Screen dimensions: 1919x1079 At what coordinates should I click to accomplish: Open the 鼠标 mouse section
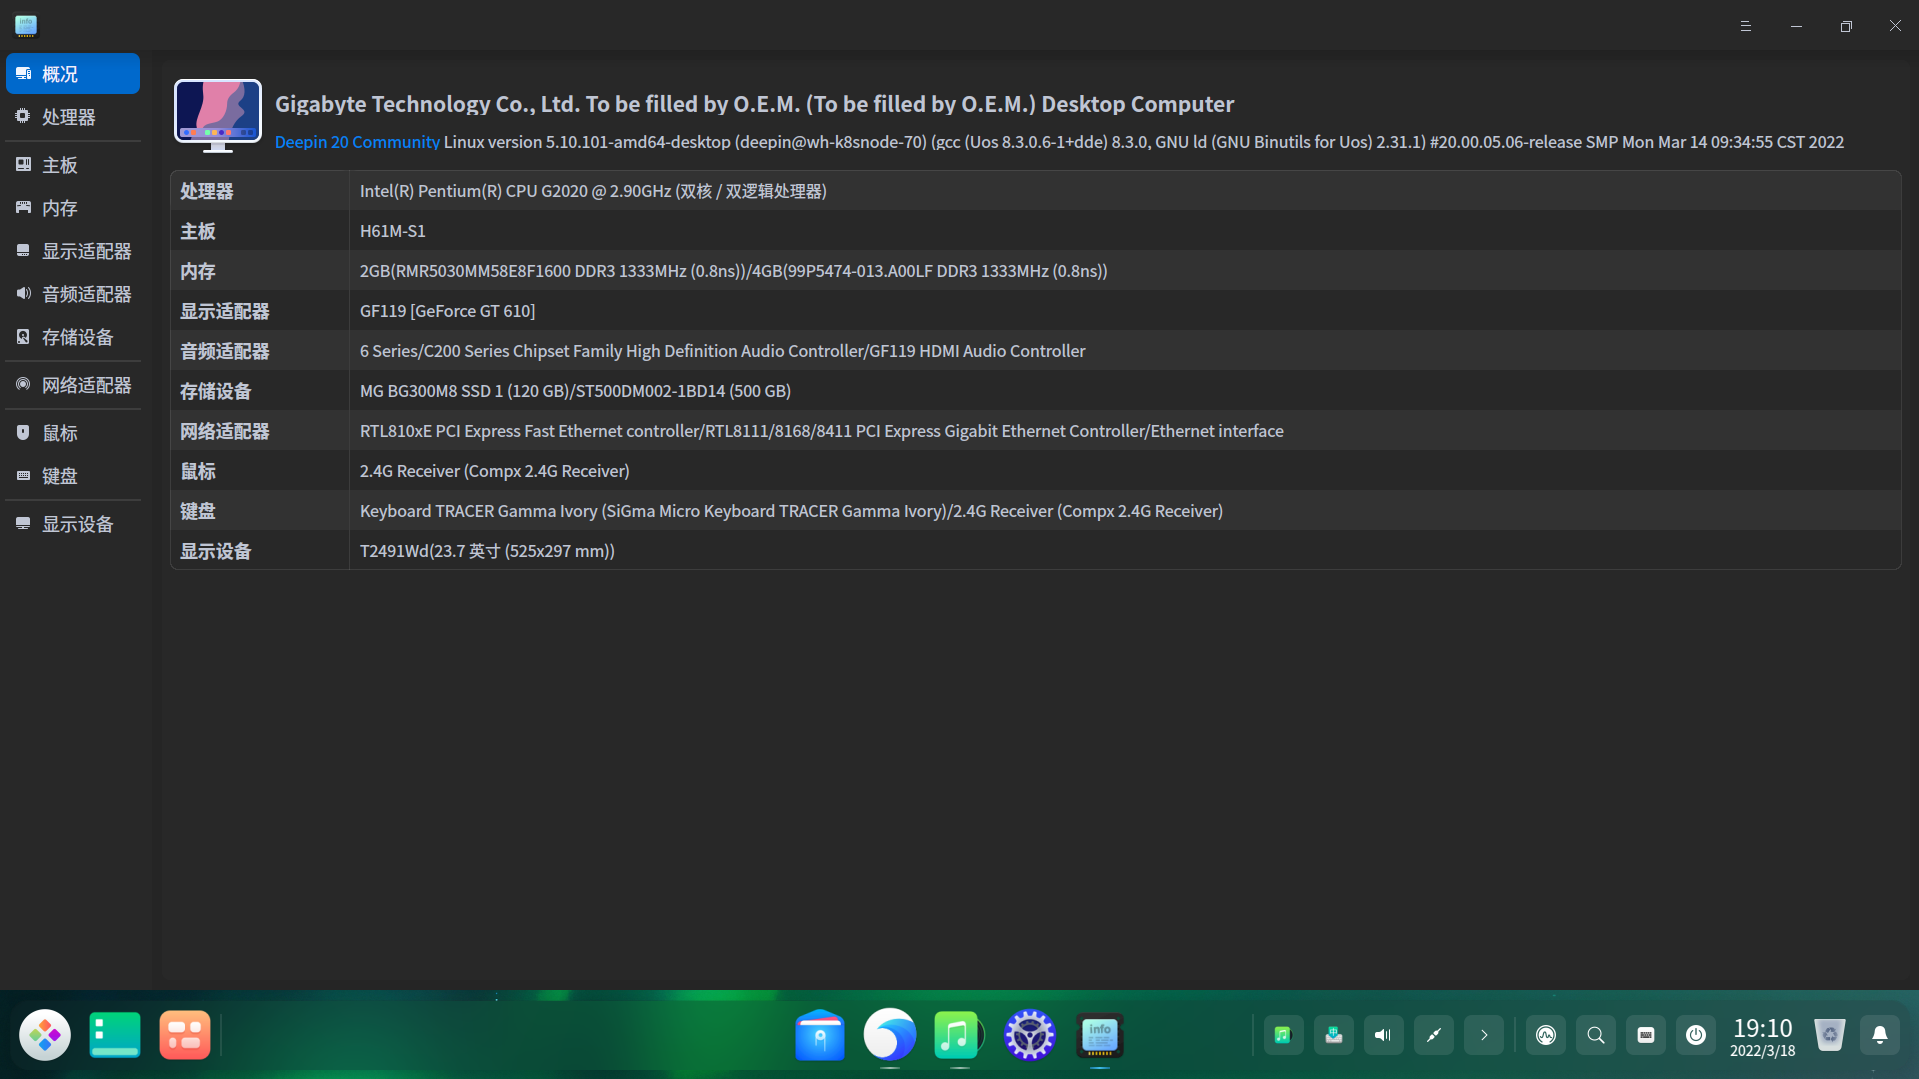click(x=73, y=433)
